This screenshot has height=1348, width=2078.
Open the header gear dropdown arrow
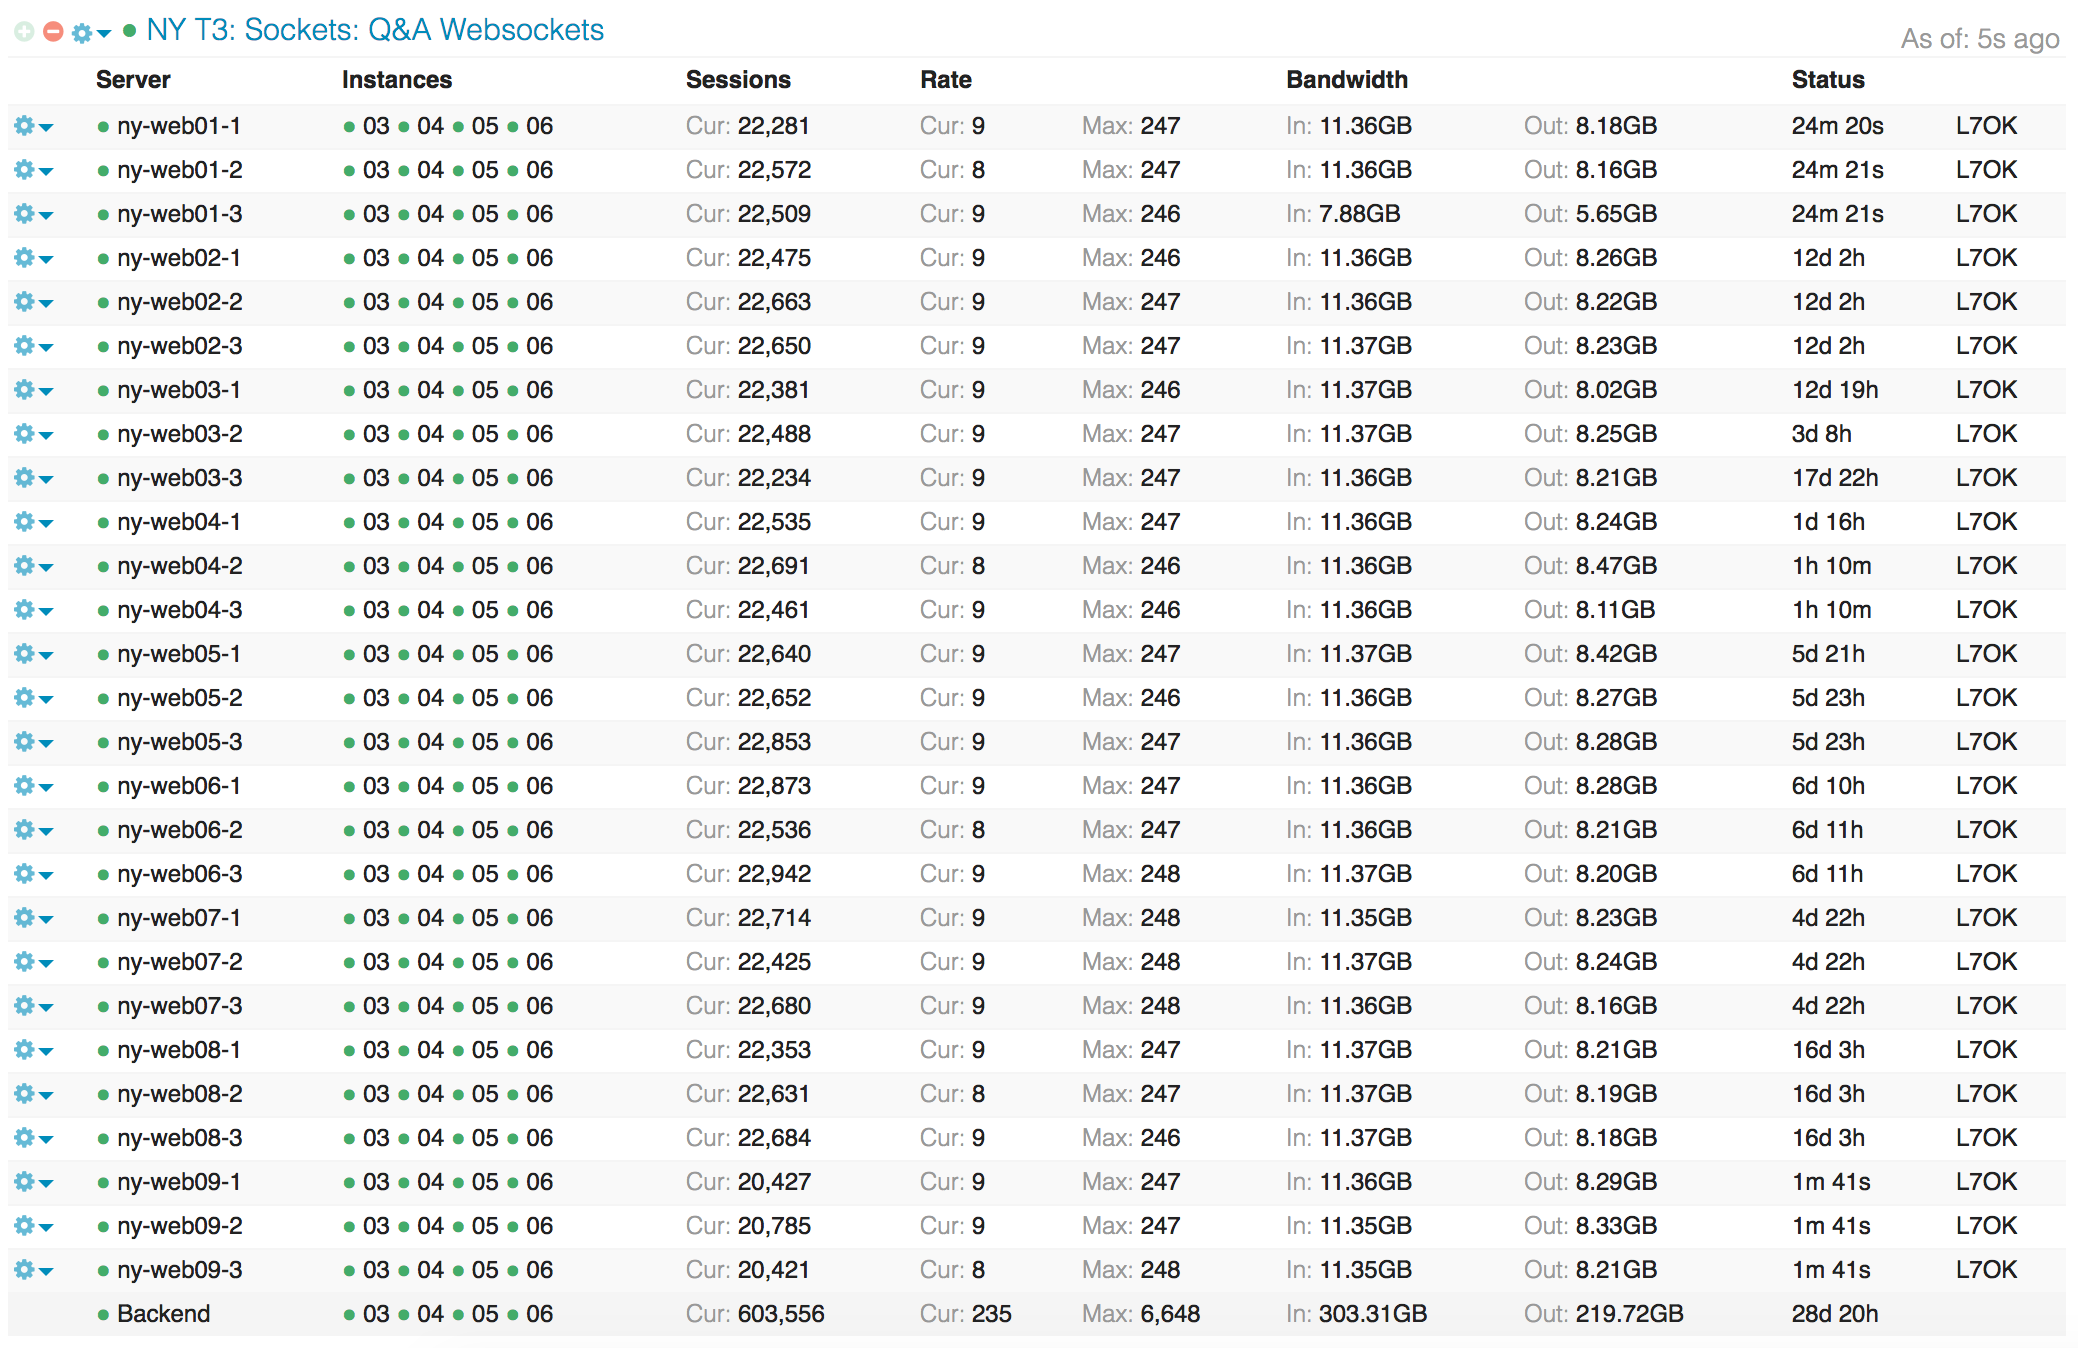pyautogui.click(x=103, y=32)
